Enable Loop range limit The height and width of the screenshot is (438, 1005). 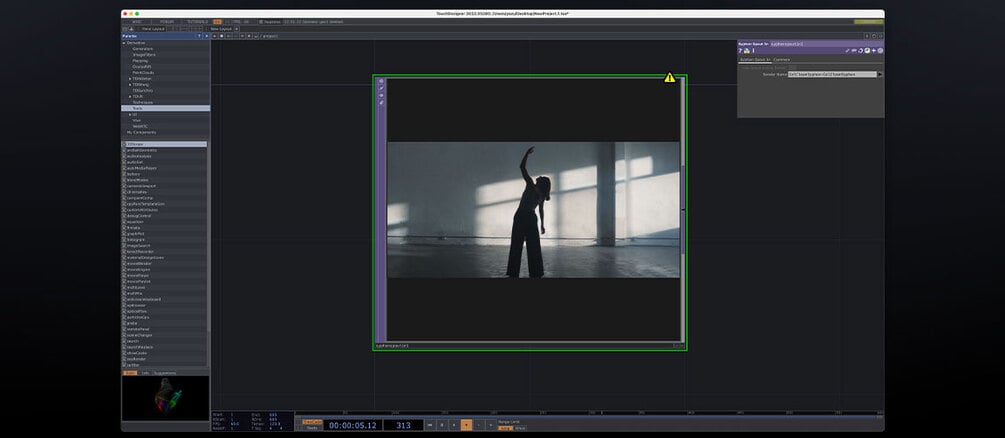coord(505,428)
